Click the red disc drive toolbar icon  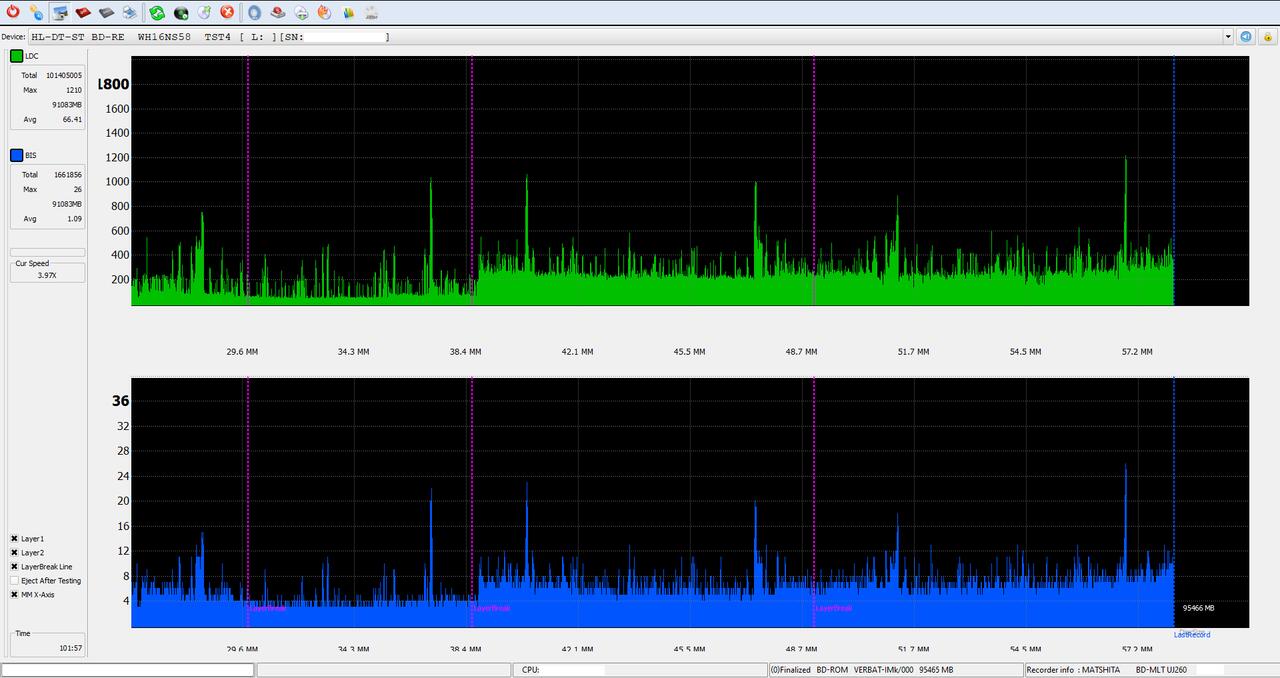click(x=278, y=12)
